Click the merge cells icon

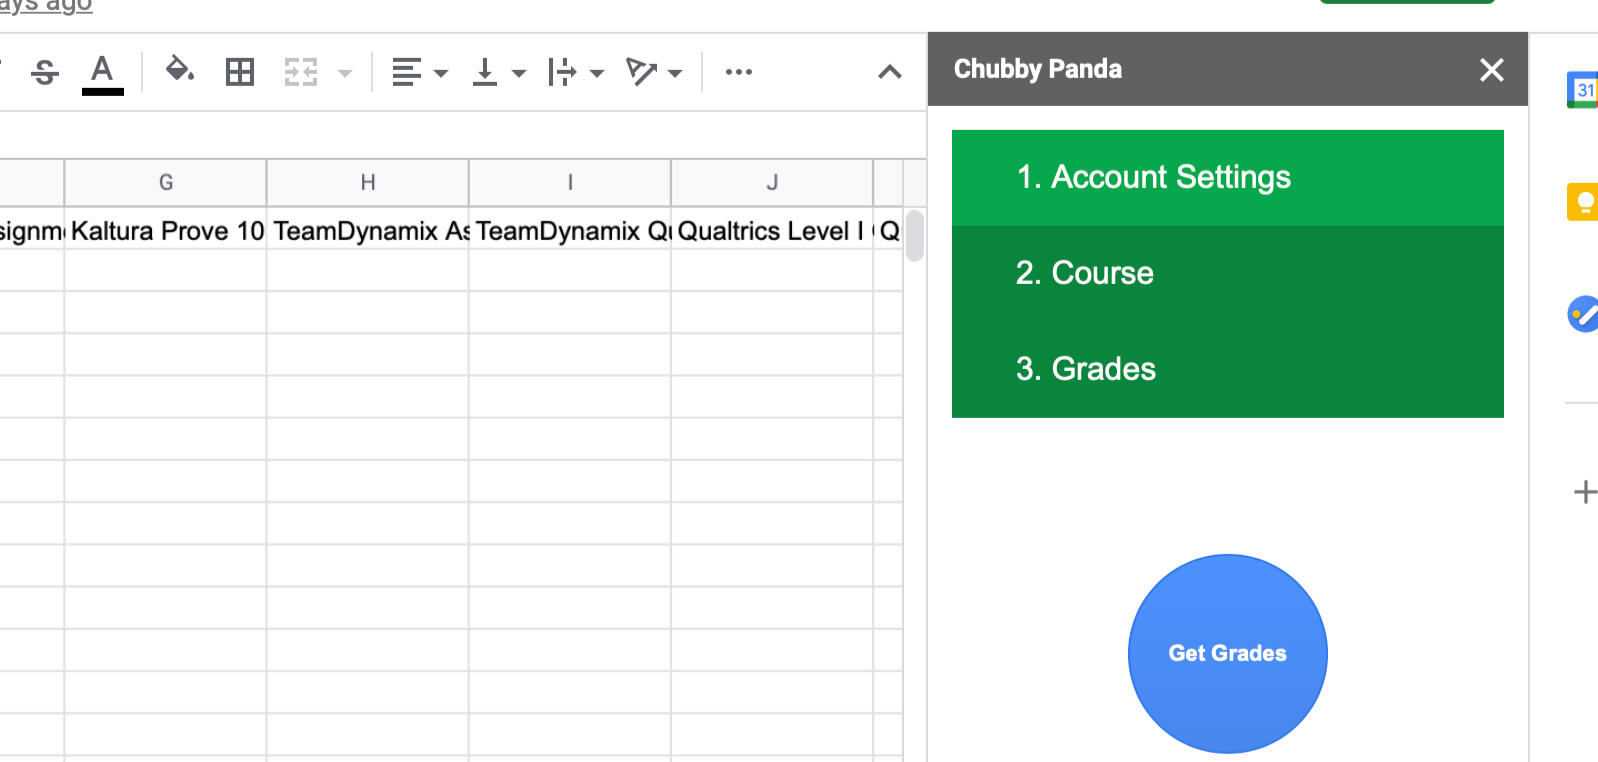[301, 72]
